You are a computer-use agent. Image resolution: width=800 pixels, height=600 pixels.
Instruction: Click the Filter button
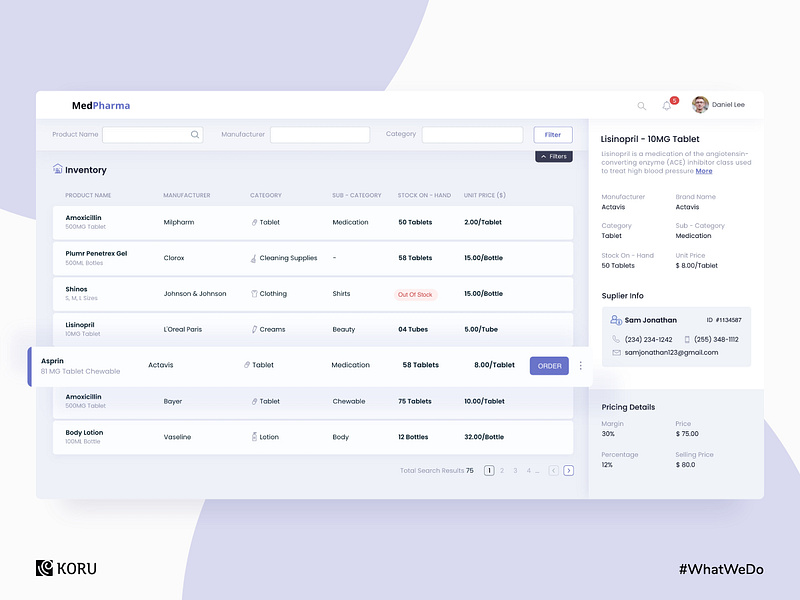click(x=552, y=134)
